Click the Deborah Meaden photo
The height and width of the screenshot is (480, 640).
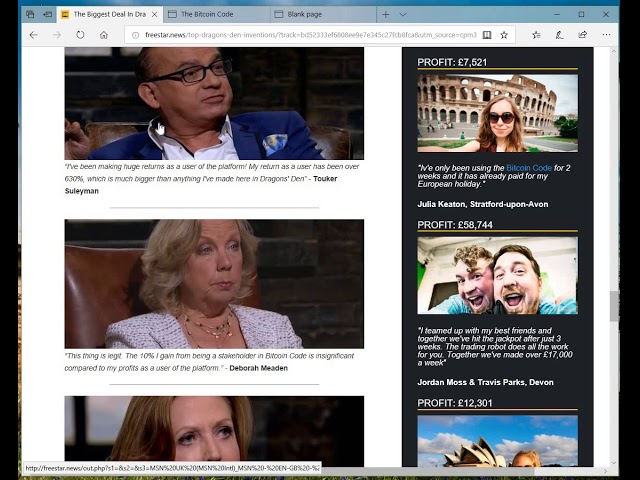coord(214,284)
